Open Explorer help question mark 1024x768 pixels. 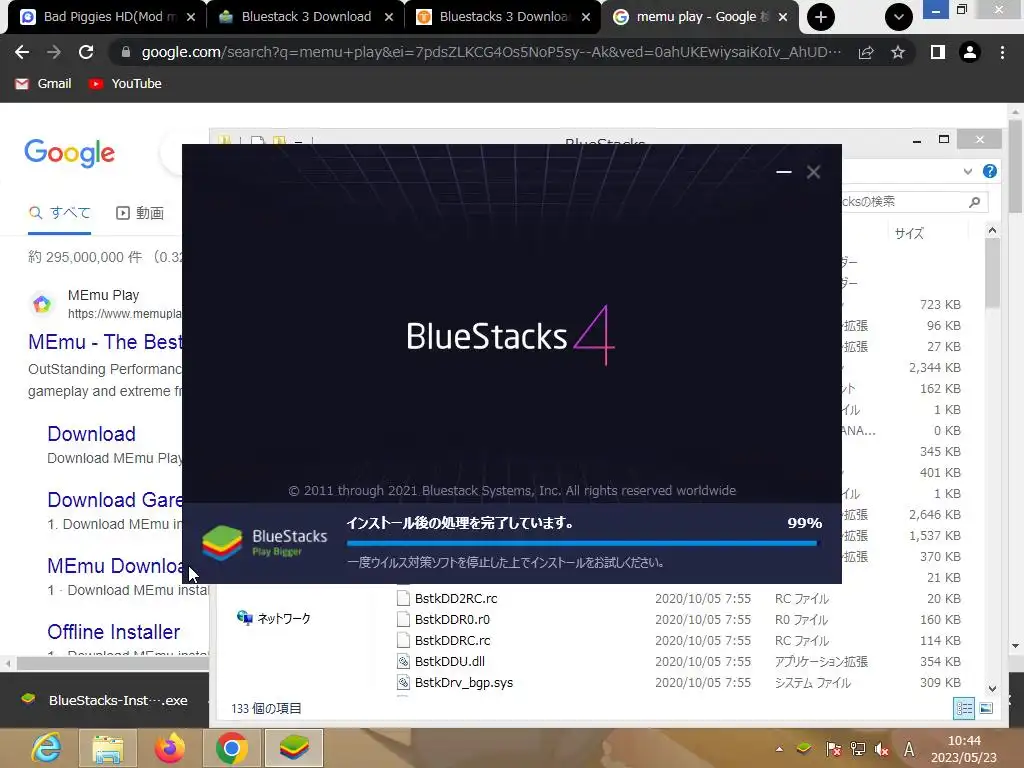coord(990,171)
